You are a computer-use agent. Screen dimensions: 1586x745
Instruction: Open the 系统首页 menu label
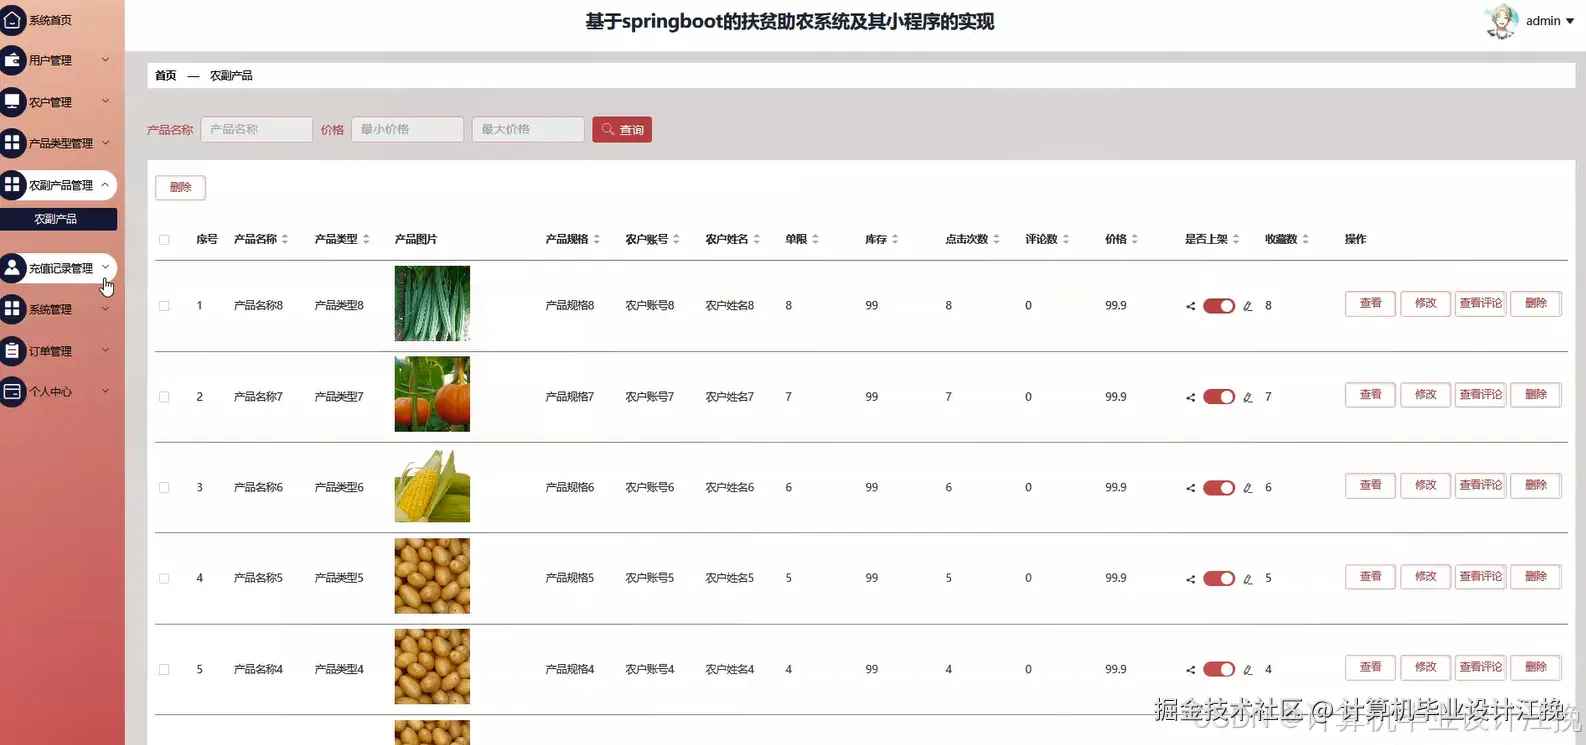50,20
